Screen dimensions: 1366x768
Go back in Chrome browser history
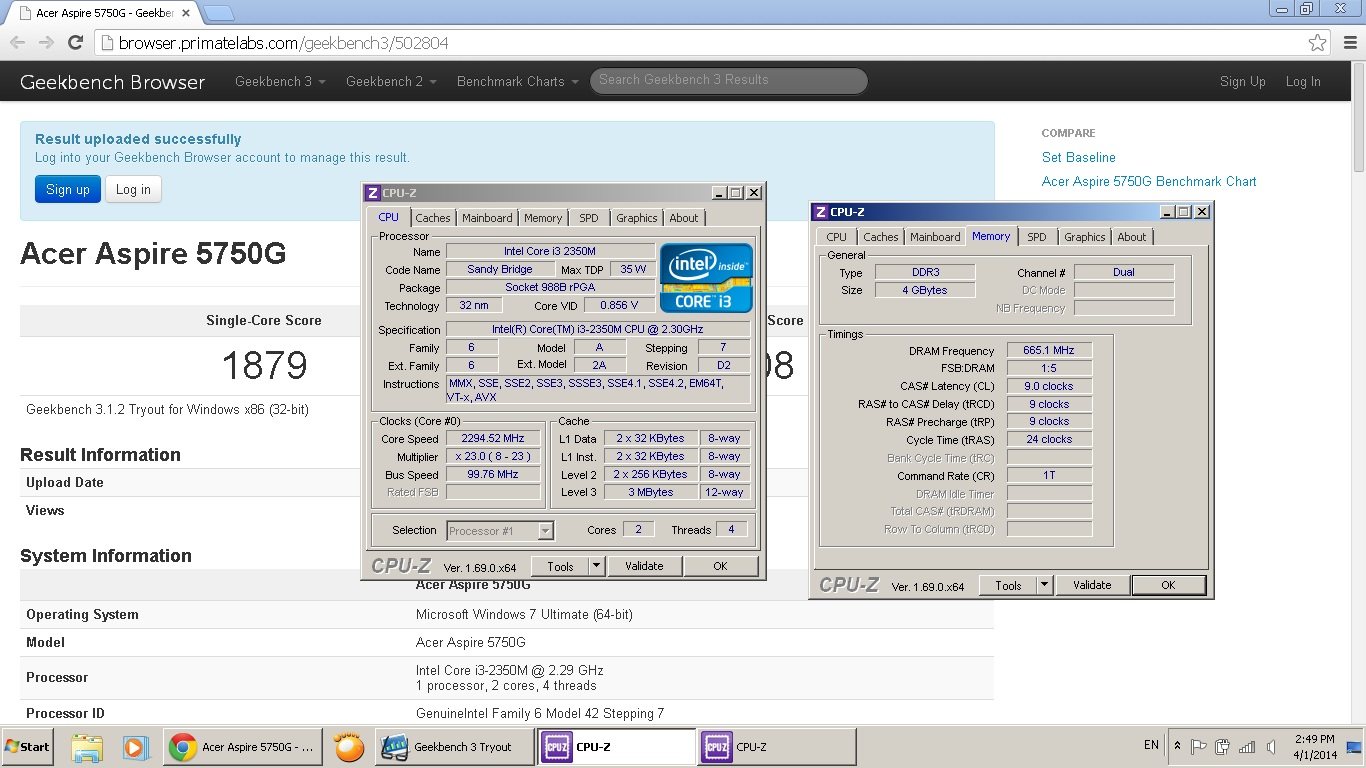coord(18,43)
